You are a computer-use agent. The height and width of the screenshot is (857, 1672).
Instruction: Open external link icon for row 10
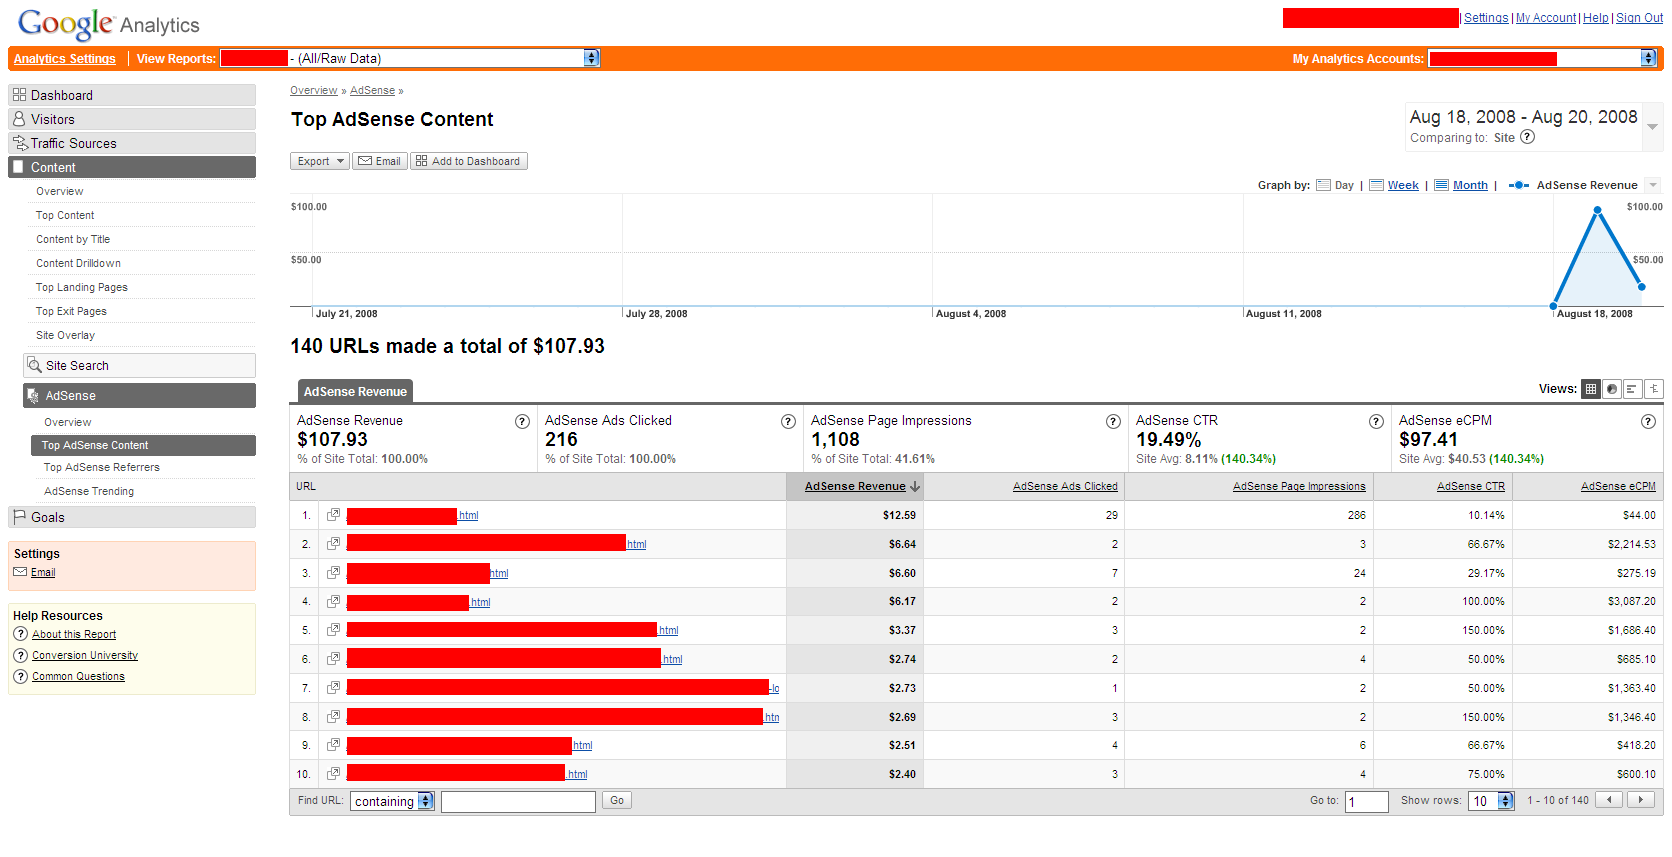point(333,774)
